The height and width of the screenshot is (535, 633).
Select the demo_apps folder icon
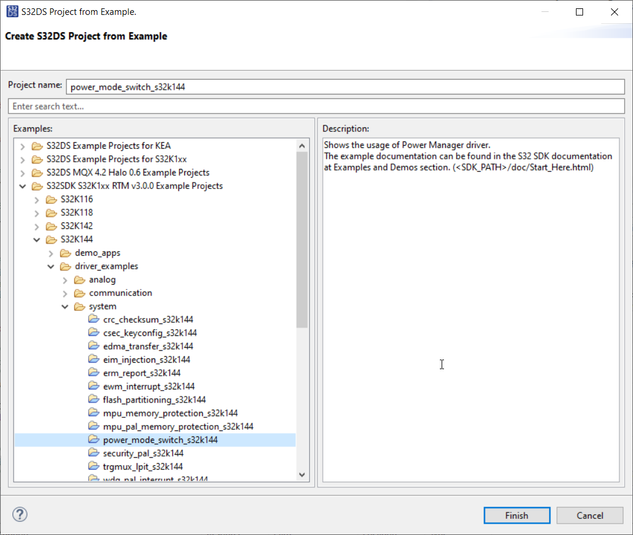65,253
